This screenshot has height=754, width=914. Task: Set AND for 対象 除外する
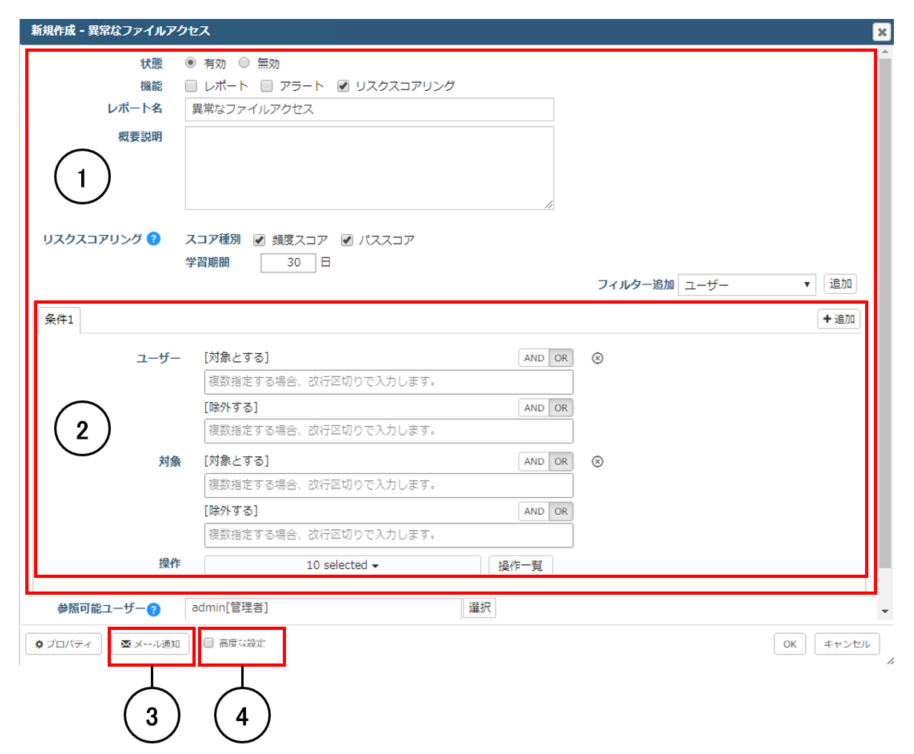pos(534,511)
